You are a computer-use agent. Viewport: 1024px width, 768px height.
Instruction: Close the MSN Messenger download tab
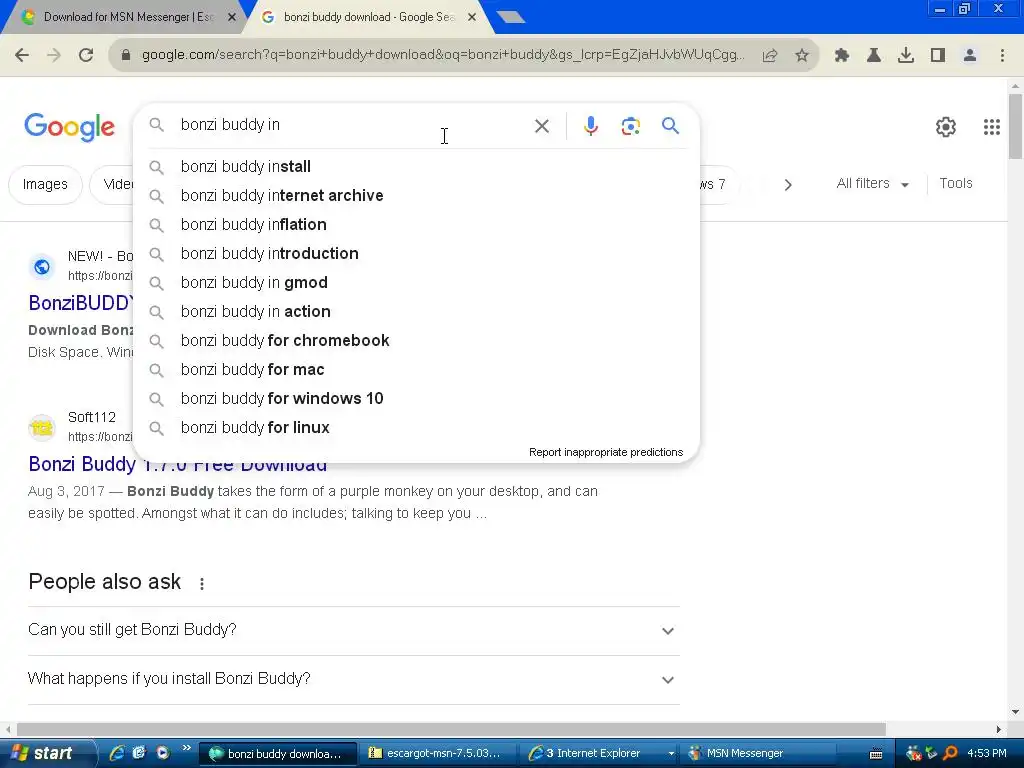[x=232, y=18]
